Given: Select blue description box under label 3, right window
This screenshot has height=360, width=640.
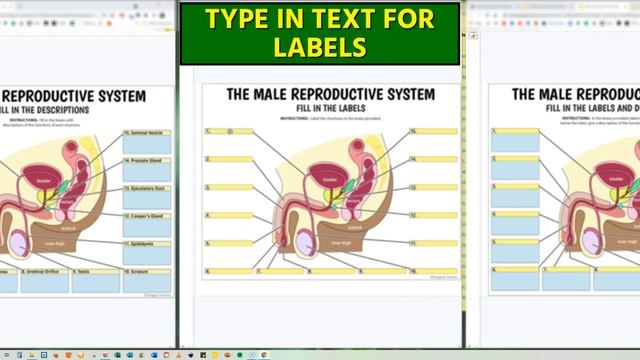Looking at the screenshot, I should pos(515,198).
